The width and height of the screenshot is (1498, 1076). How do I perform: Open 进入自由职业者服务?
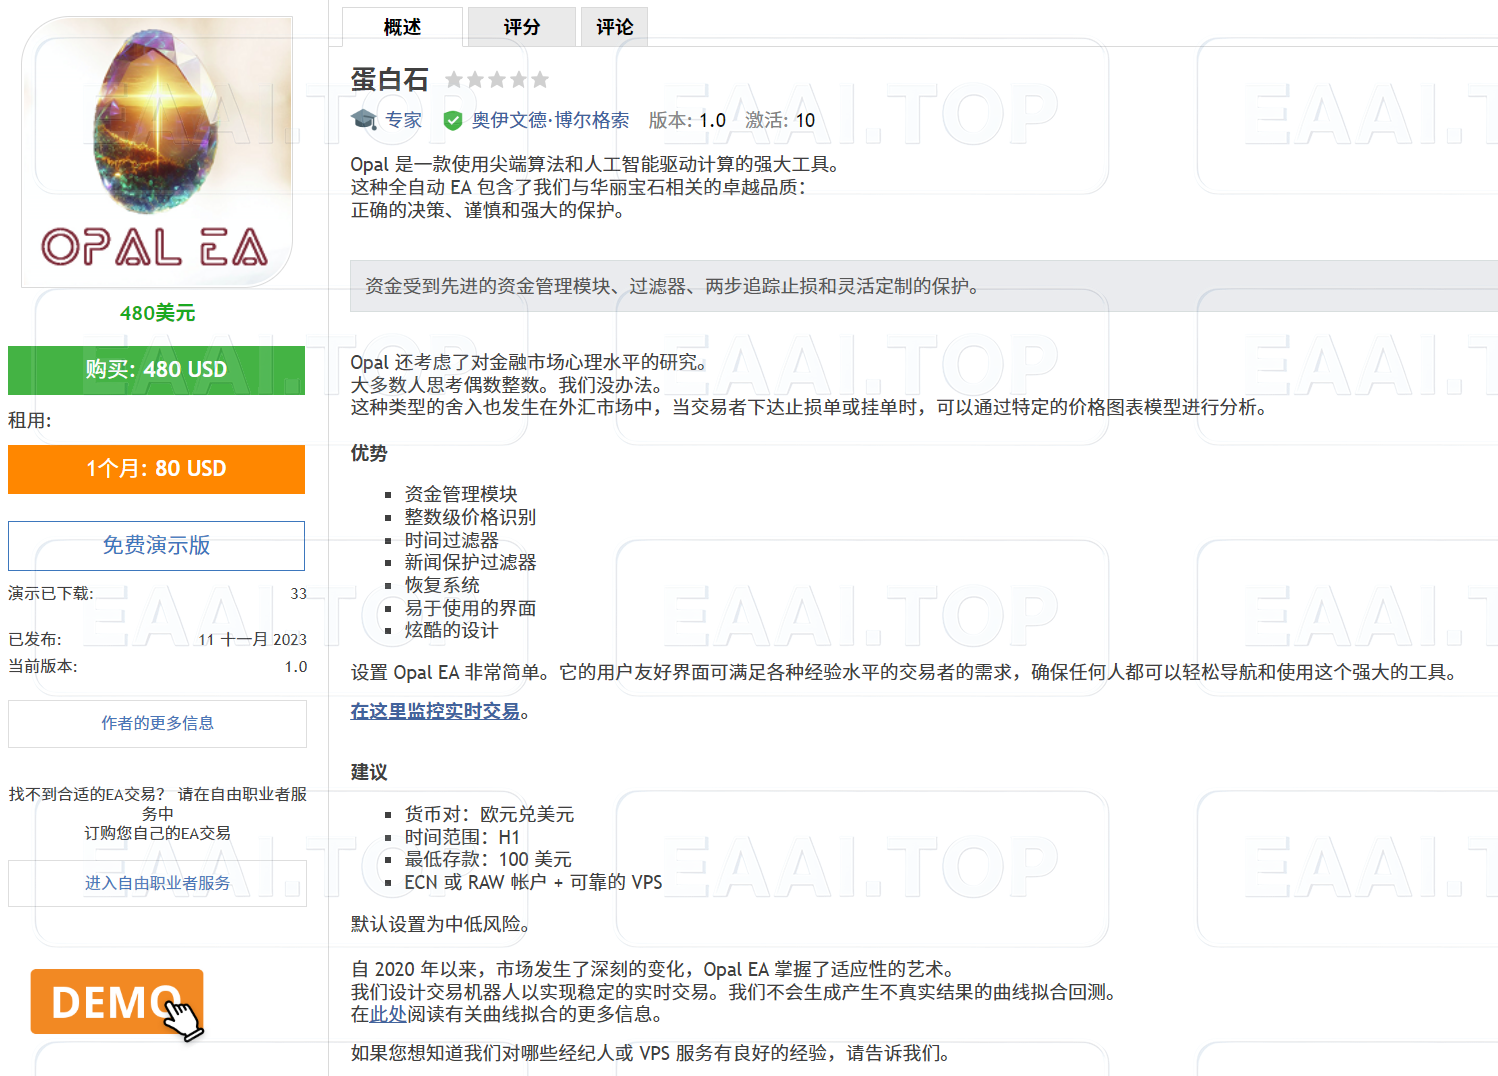click(x=156, y=883)
